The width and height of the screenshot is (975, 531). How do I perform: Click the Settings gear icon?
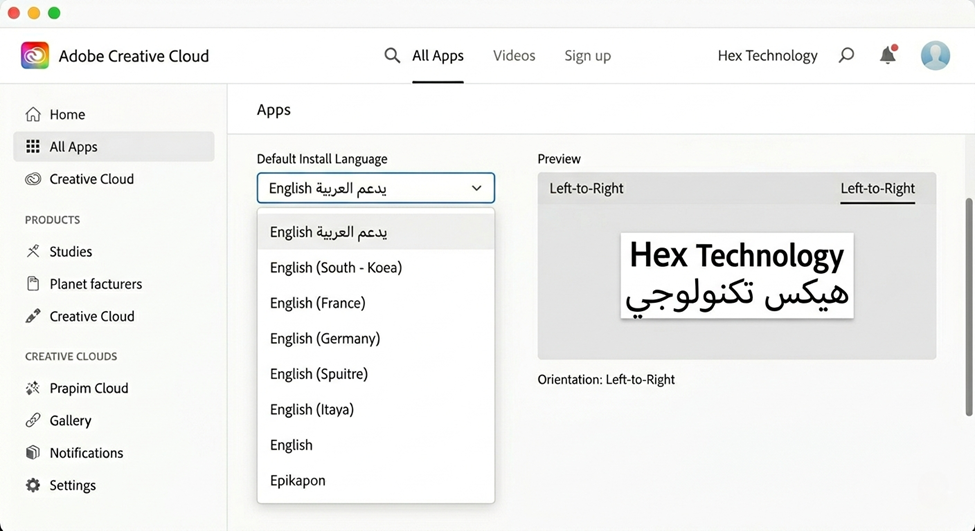[33, 485]
